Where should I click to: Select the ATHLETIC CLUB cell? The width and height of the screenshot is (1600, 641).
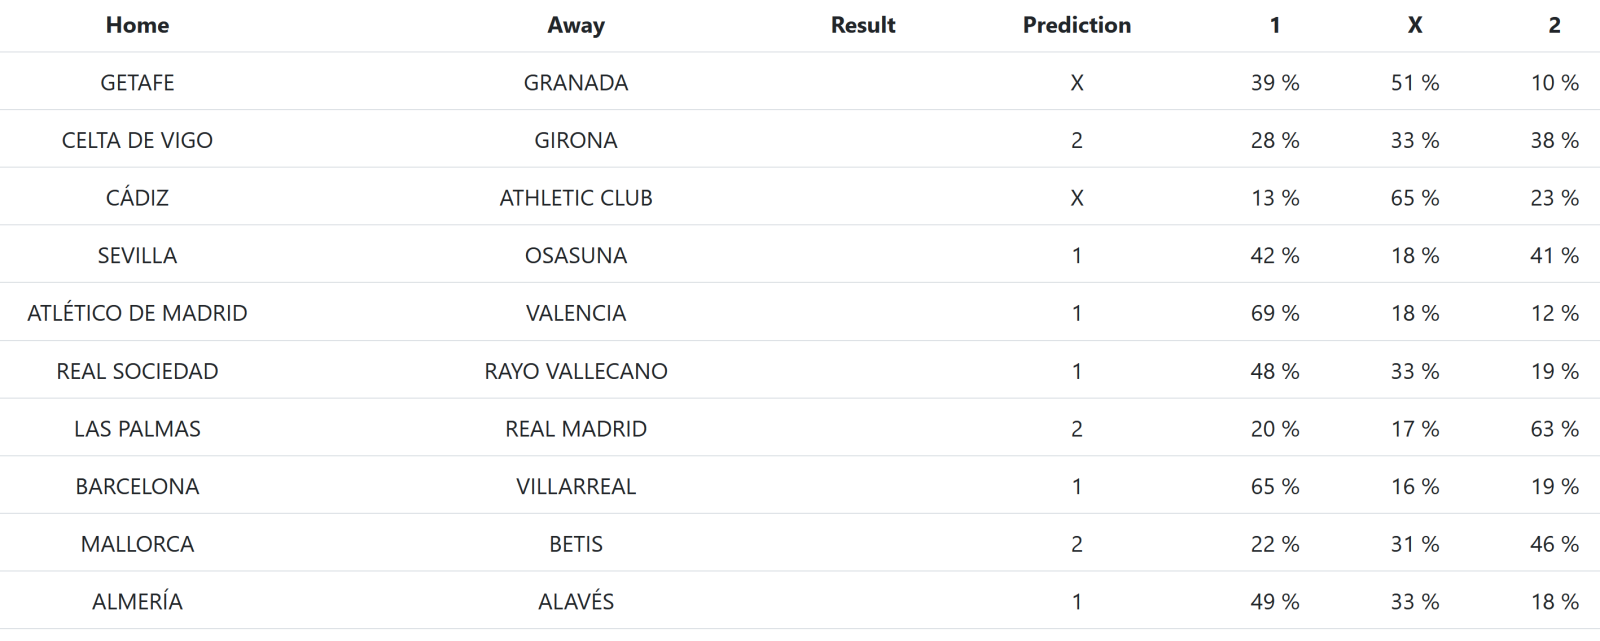pos(576,198)
